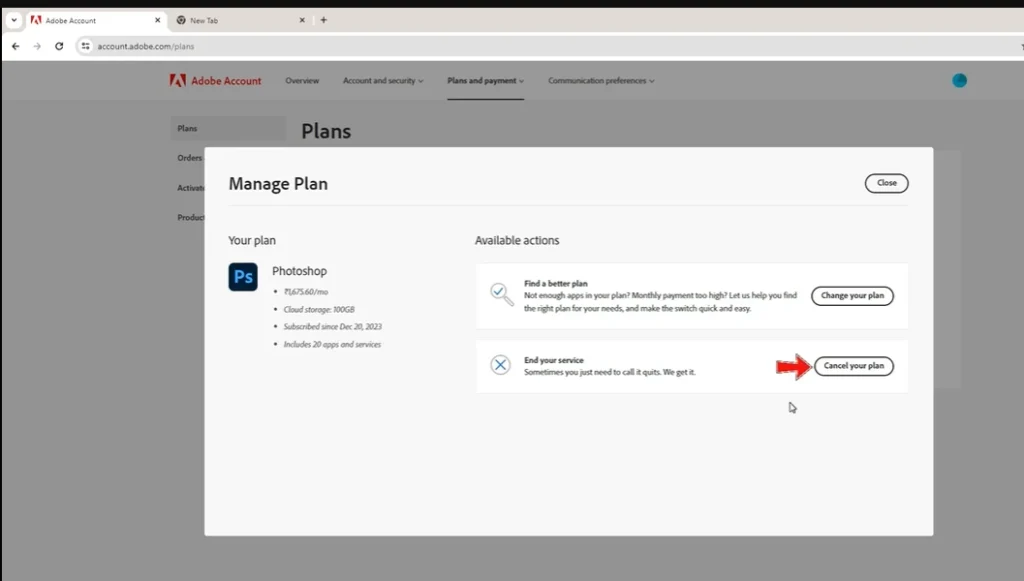
Task: Close the Manage Plan dialog
Action: click(886, 183)
